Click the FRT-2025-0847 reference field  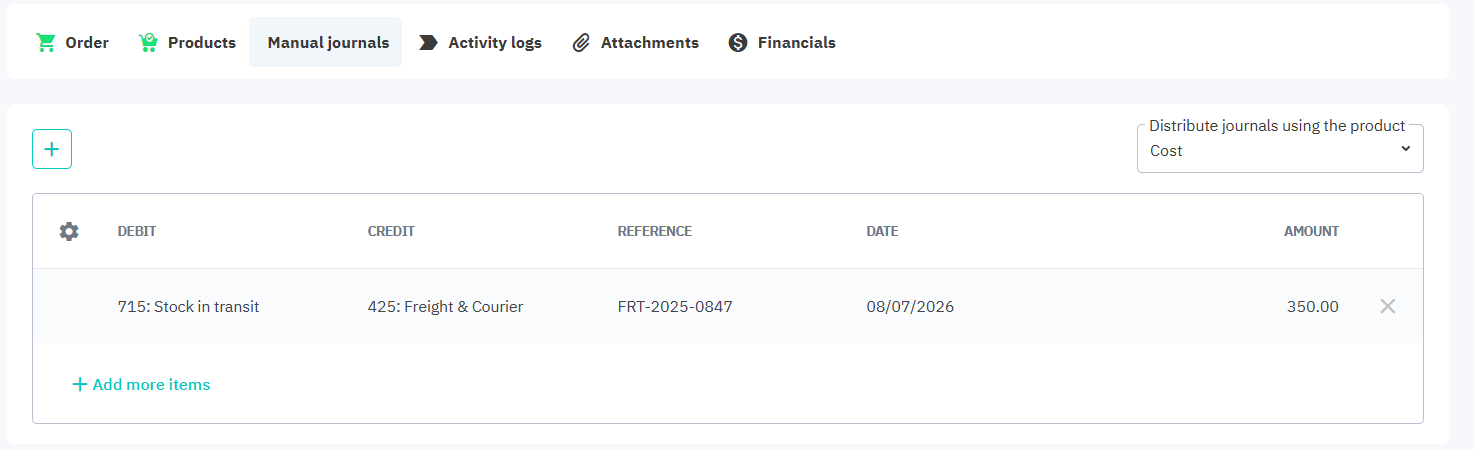pos(675,307)
